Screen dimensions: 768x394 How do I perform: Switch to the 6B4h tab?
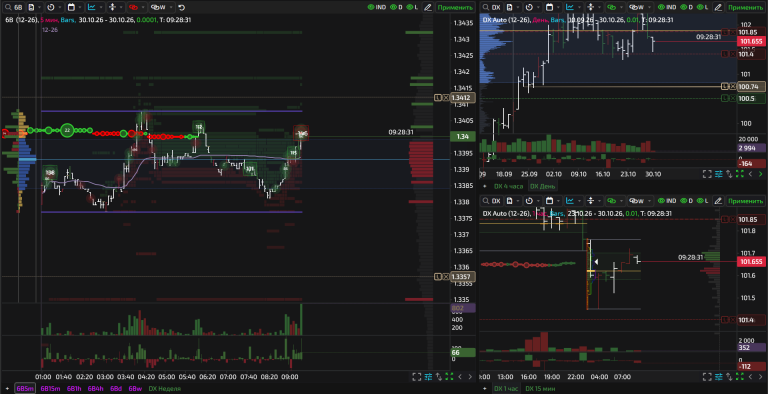pyautogui.click(x=96, y=389)
